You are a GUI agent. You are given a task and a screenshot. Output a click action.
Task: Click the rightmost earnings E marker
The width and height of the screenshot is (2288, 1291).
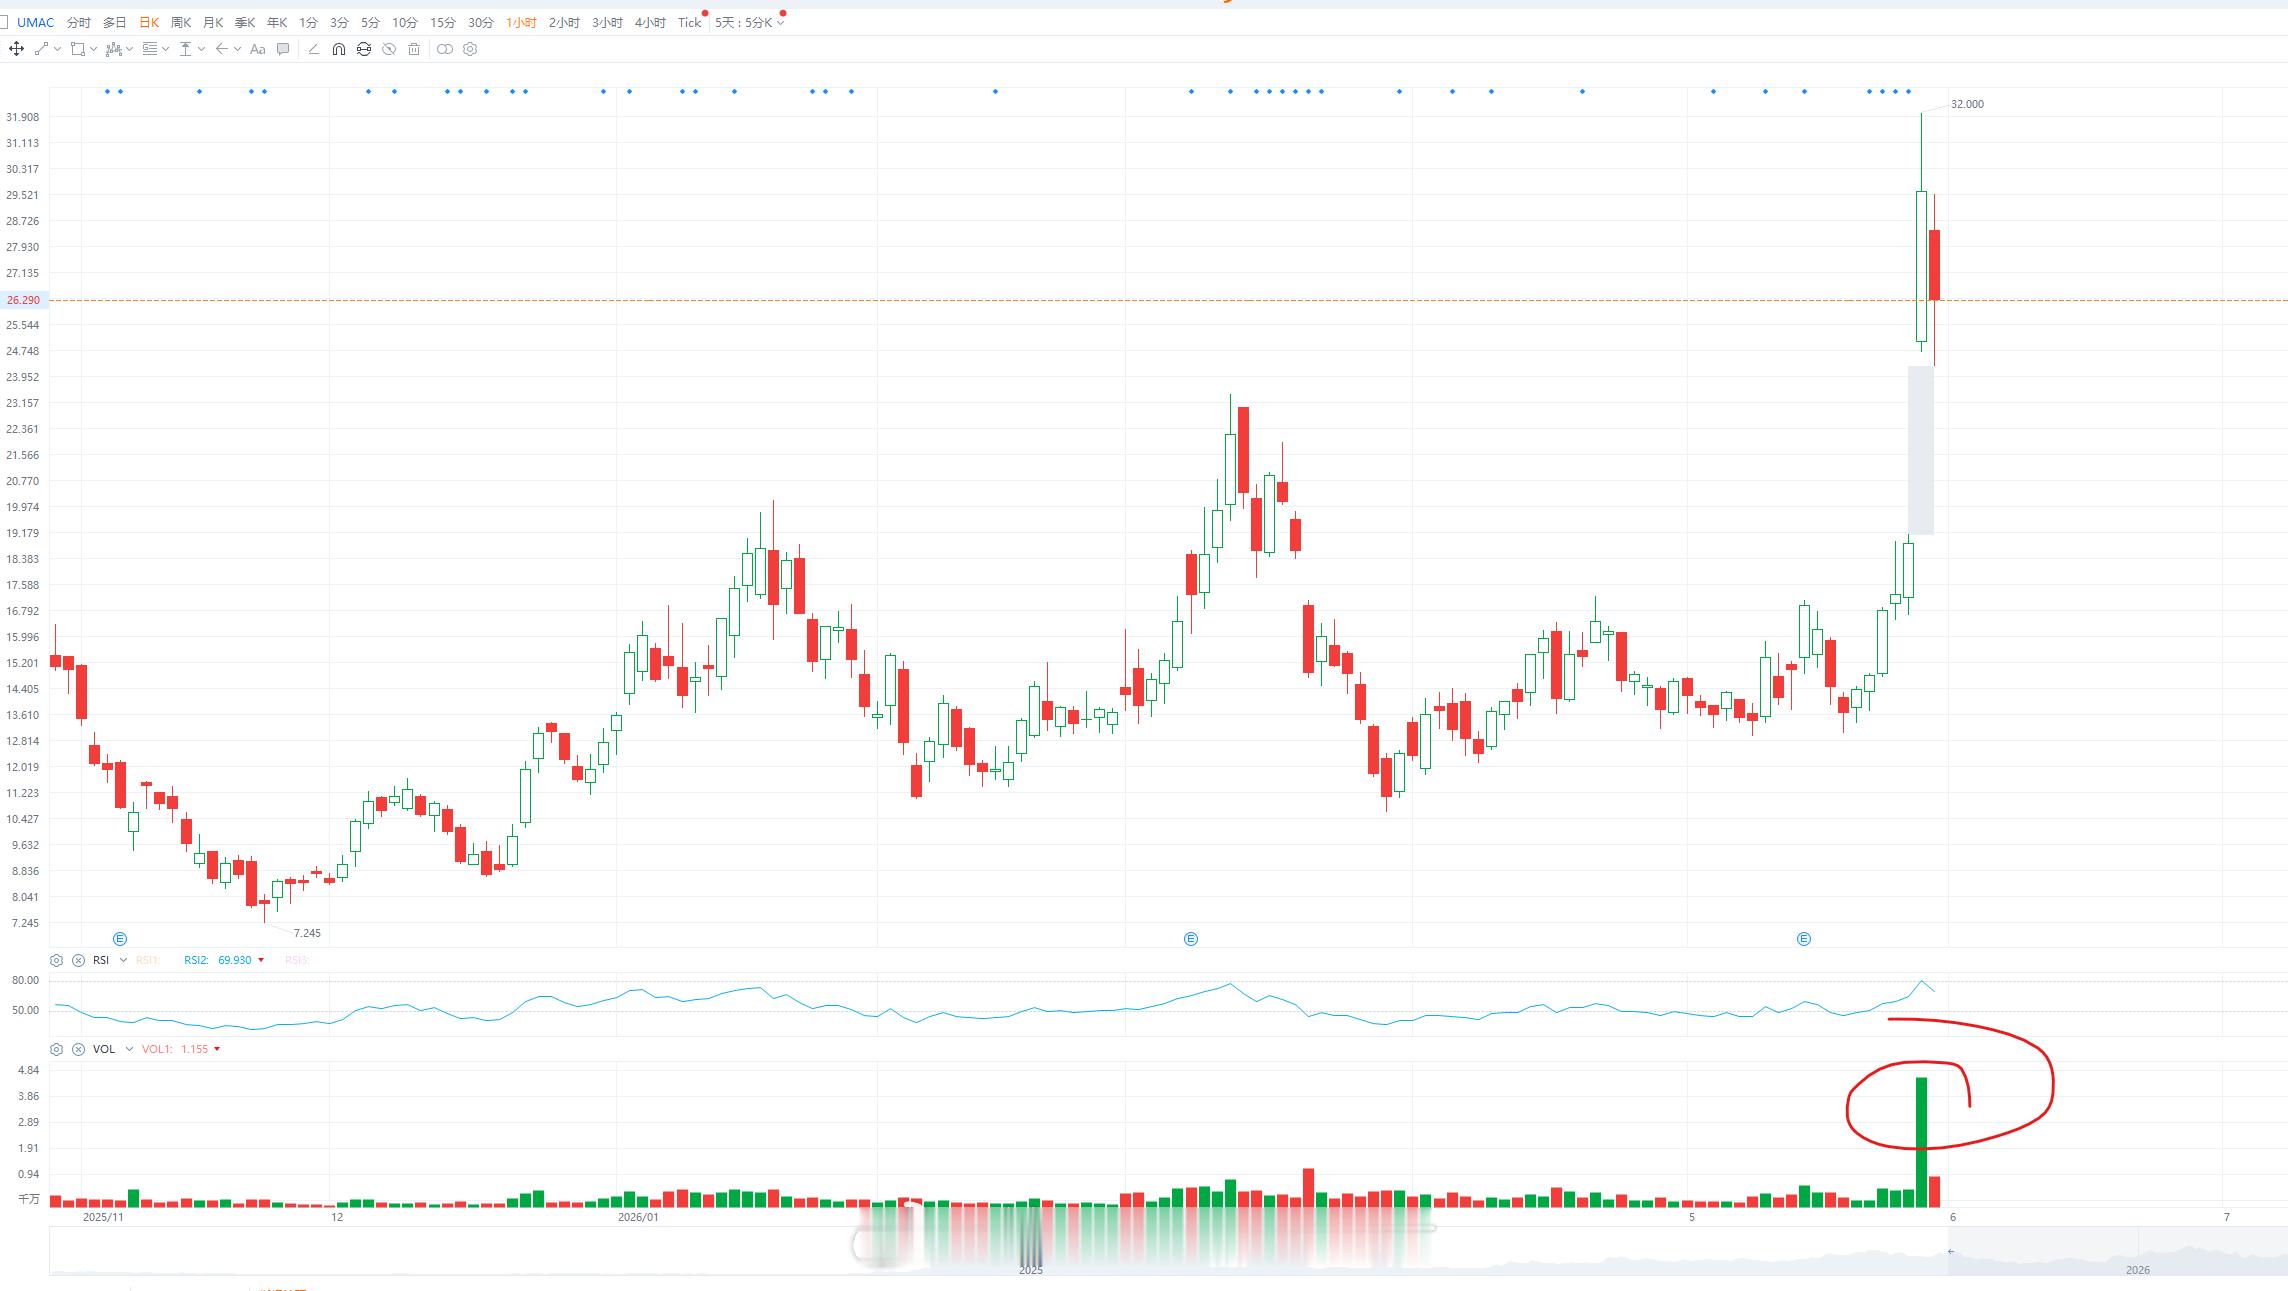tap(1803, 938)
